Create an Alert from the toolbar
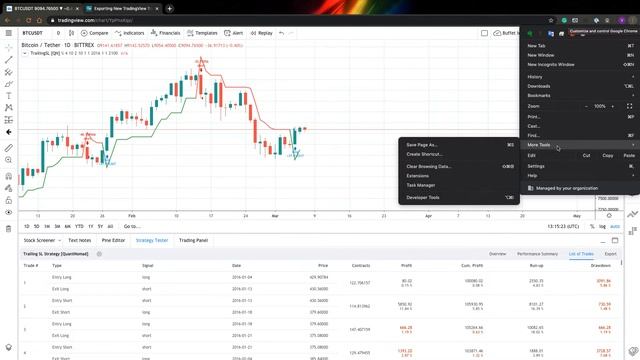Image resolution: width=640 pixels, height=360 pixels. click(x=233, y=33)
